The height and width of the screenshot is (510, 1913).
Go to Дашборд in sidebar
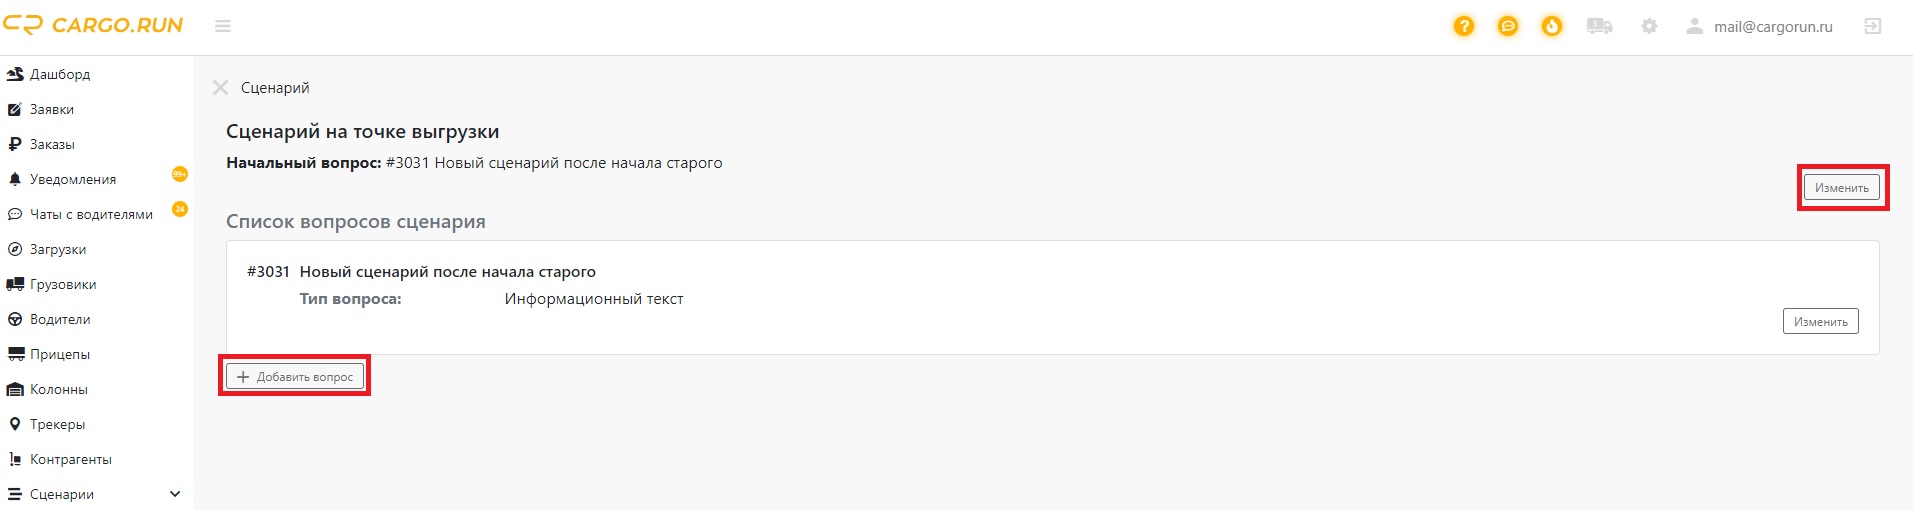pyautogui.click(x=60, y=74)
